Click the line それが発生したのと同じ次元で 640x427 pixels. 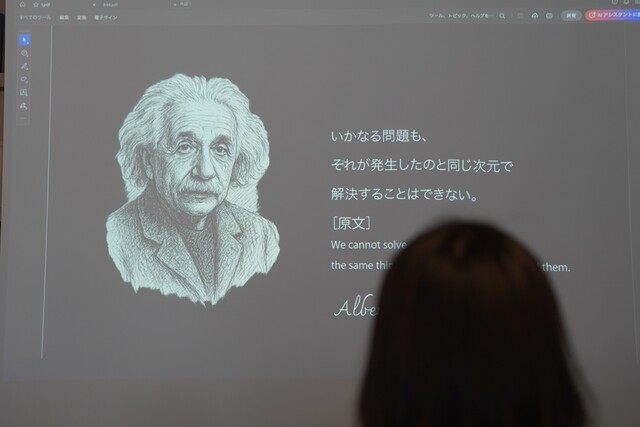[422, 165]
